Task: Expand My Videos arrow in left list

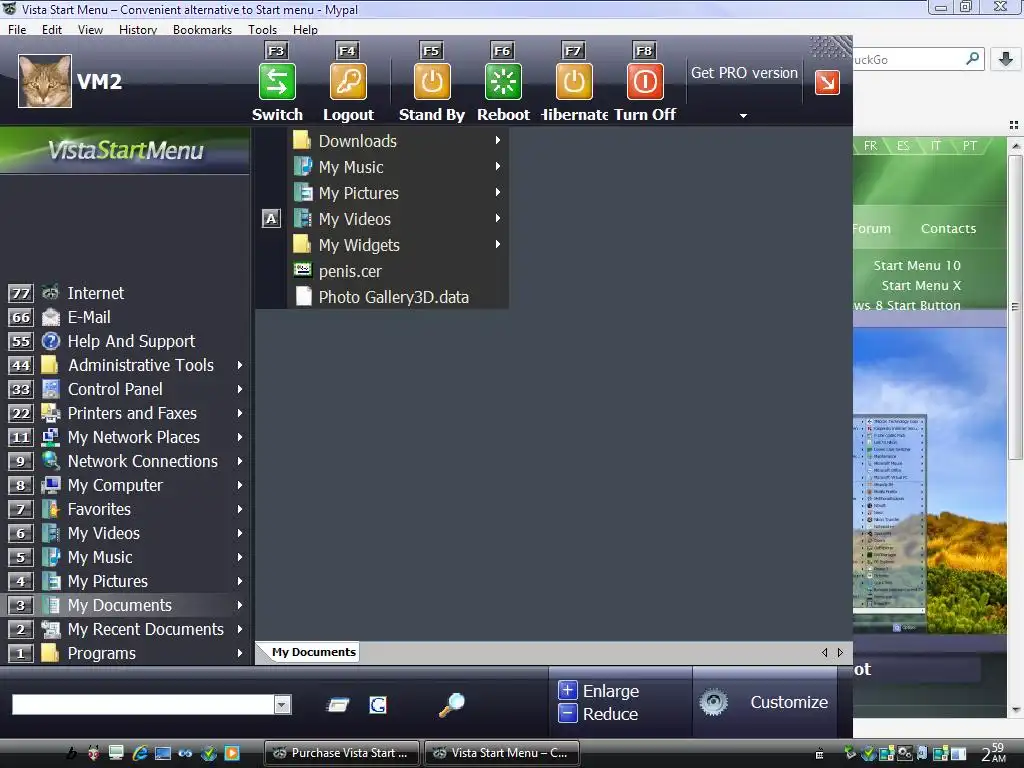Action: pos(240,534)
